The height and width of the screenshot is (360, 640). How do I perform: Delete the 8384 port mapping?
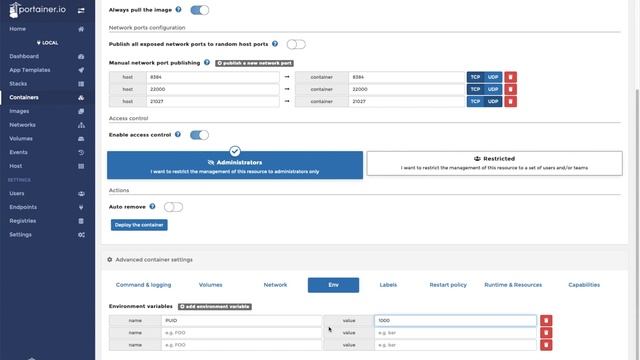(x=511, y=77)
